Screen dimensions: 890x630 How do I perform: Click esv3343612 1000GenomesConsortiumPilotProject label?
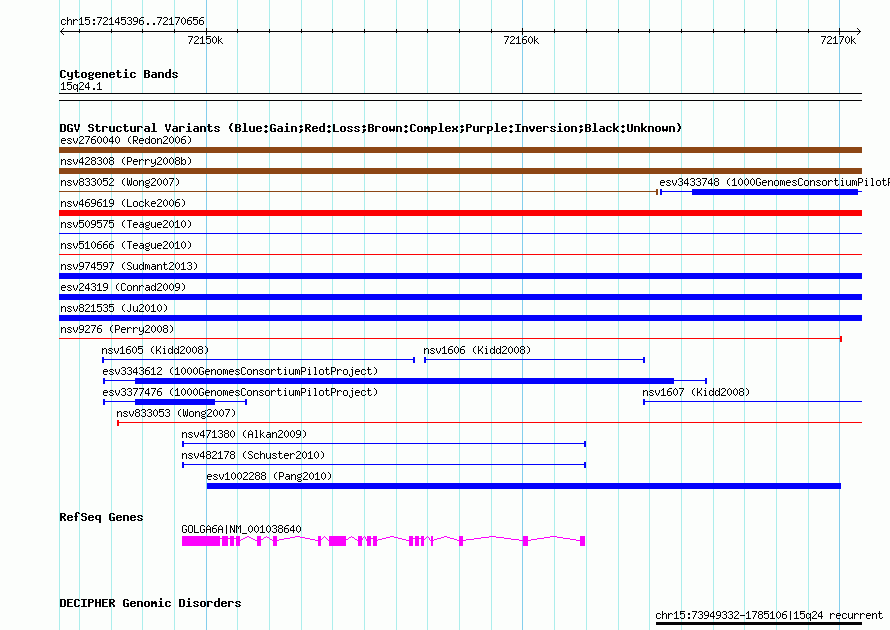[240, 371]
